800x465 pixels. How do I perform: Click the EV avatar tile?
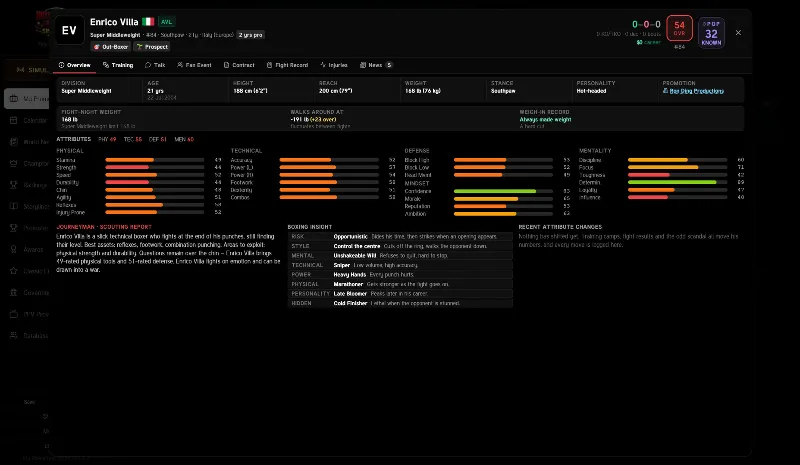click(69, 30)
